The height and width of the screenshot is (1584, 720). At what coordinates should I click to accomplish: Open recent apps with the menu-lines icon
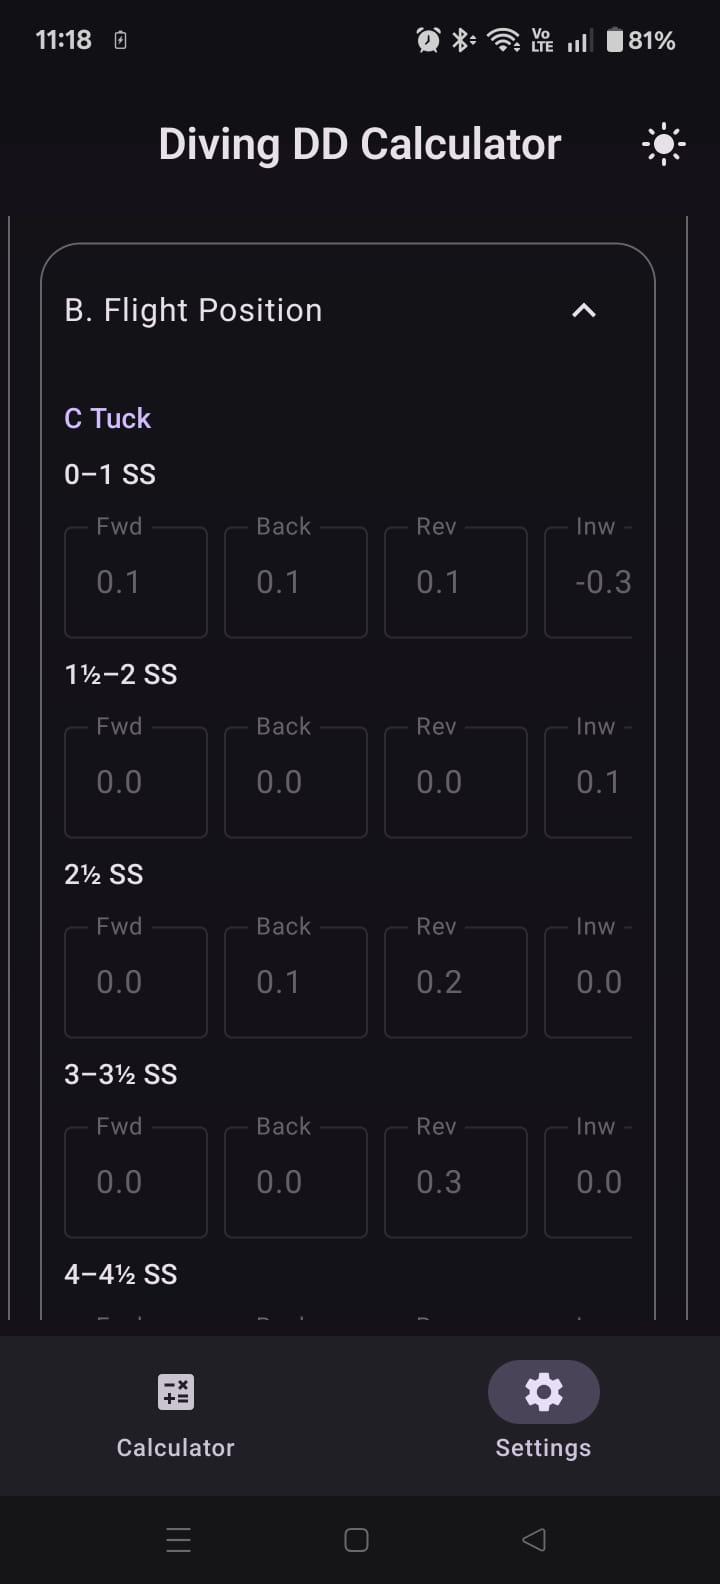(x=179, y=1540)
